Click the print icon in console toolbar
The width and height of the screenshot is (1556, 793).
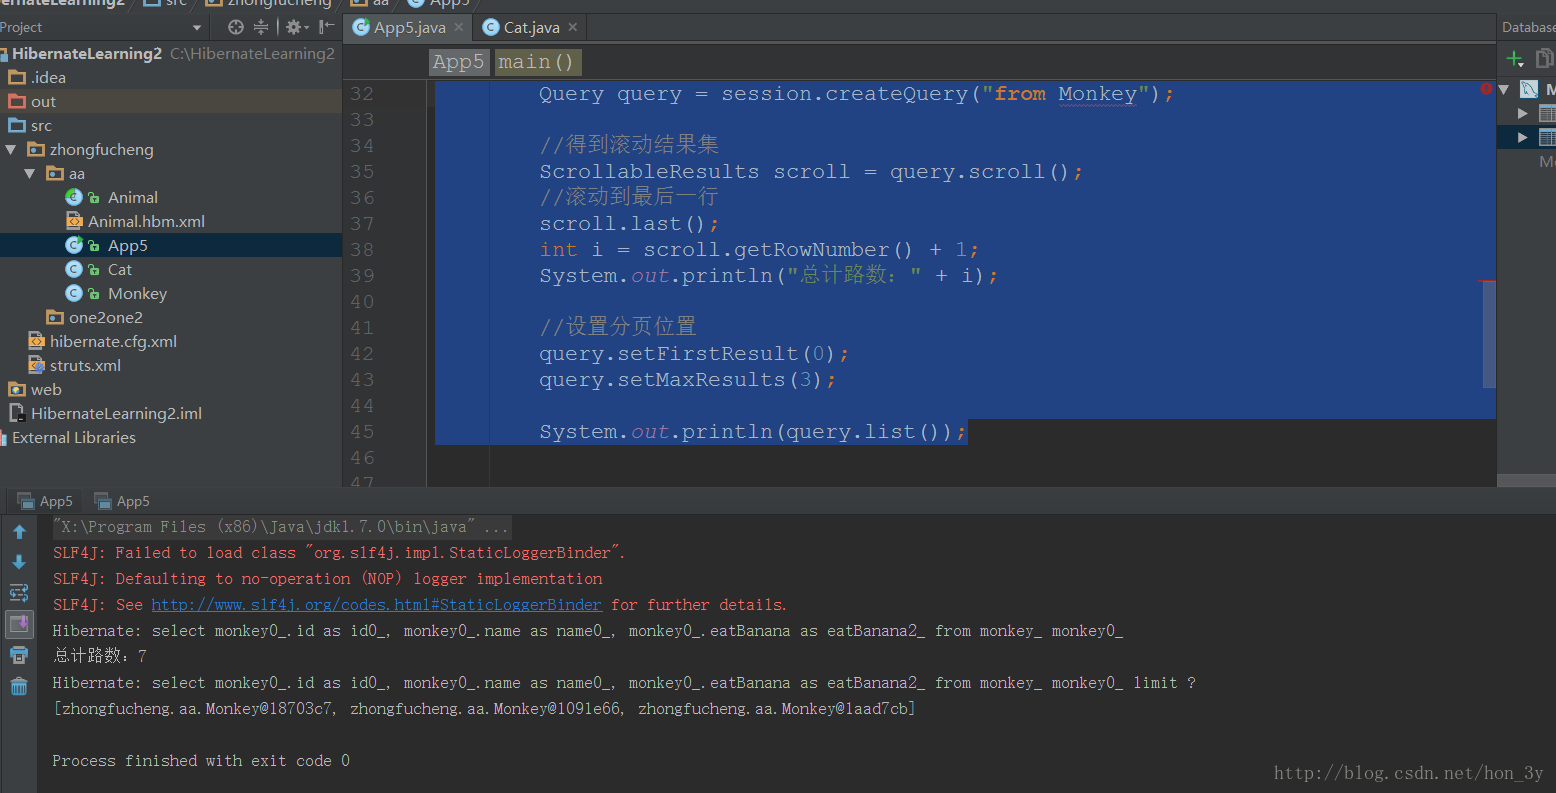click(x=19, y=655)
